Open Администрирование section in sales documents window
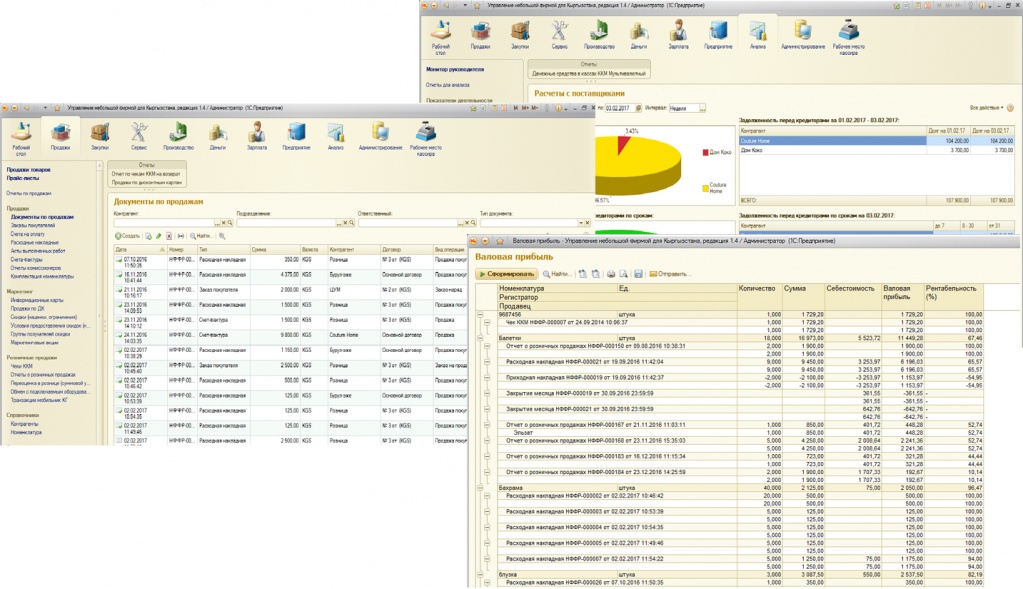 tap(380, 136)
